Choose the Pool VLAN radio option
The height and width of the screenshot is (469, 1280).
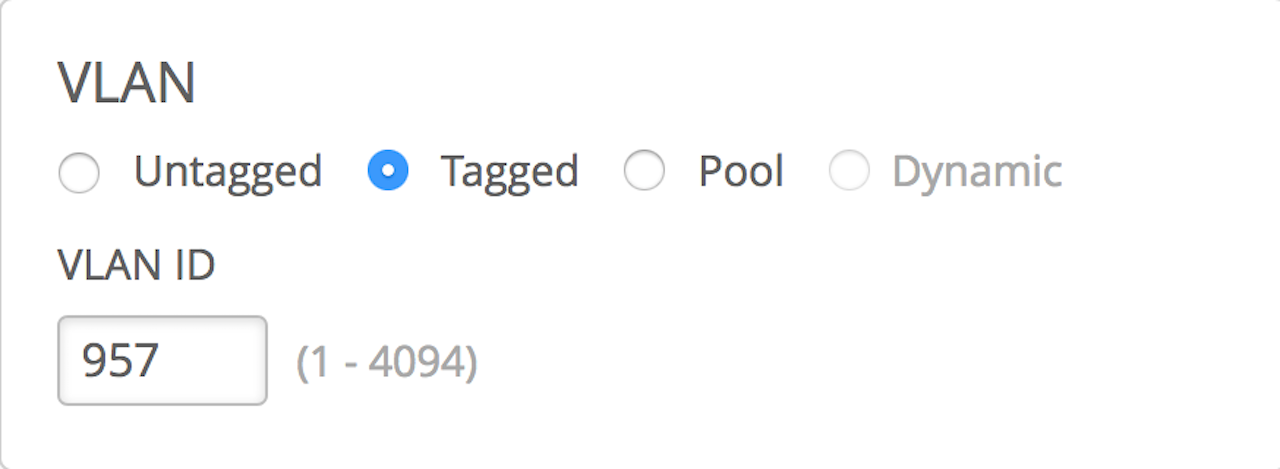pos(644,172)
